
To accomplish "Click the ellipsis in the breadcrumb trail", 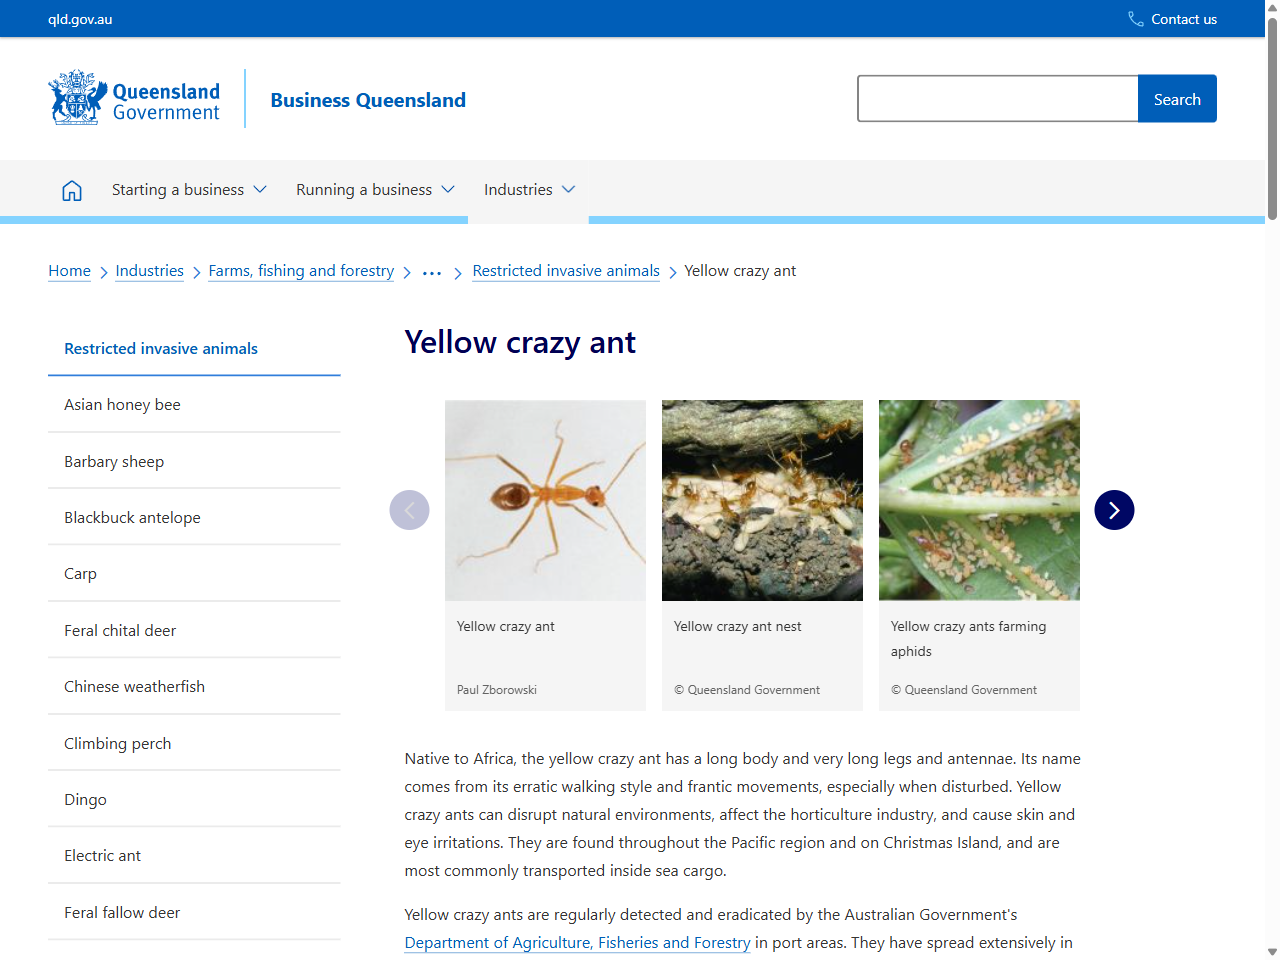I will tap(431, 271).
